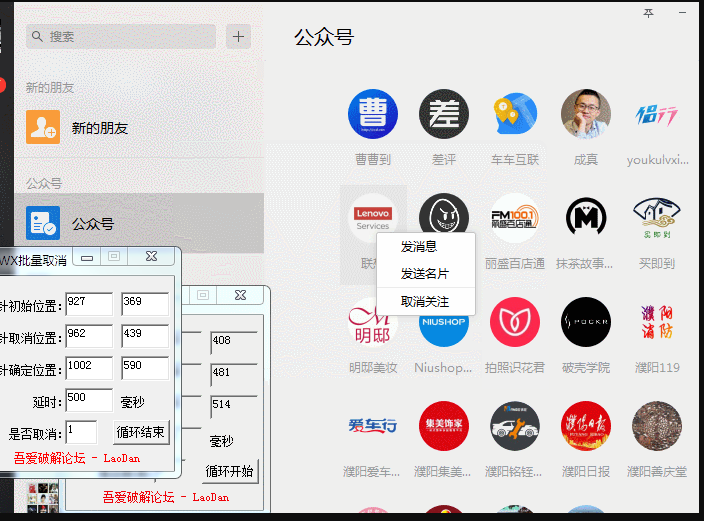Open the 破壳学院 account icon
The height and width of the screenshot is (521, 704).
point(586,322)
